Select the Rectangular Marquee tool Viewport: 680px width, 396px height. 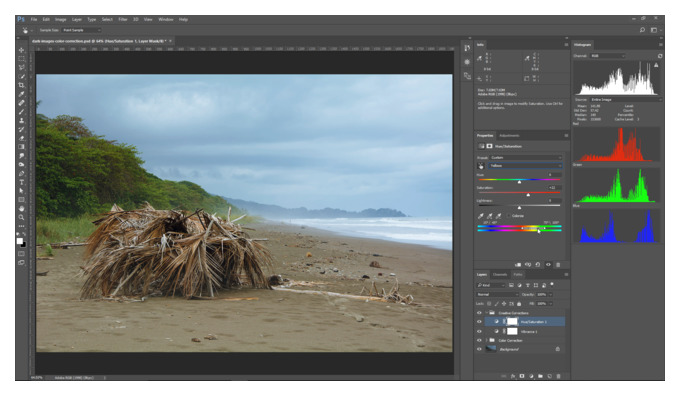tap(21, 59)
